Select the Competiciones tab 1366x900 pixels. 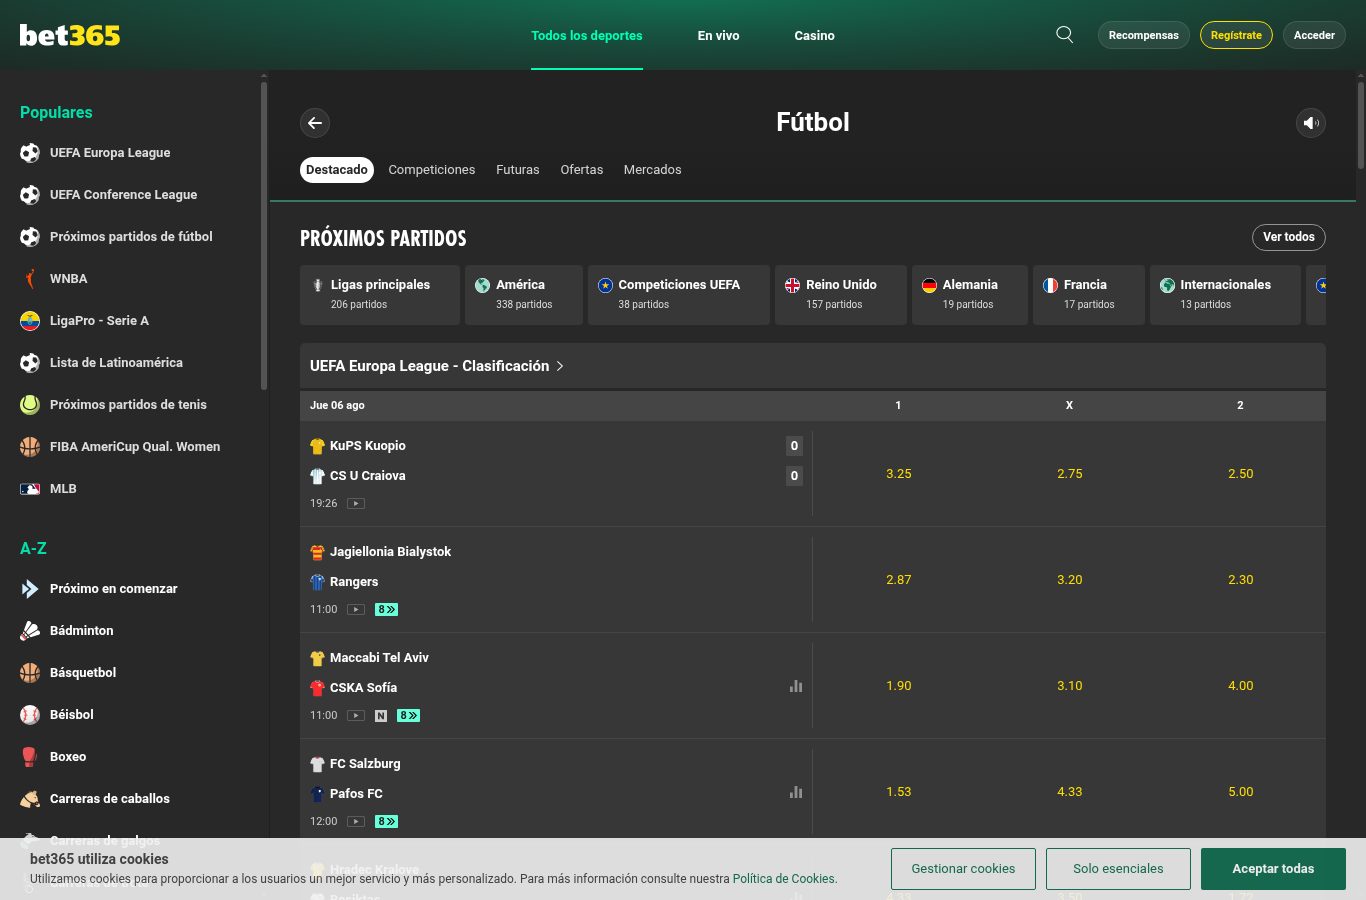point(432,170)
